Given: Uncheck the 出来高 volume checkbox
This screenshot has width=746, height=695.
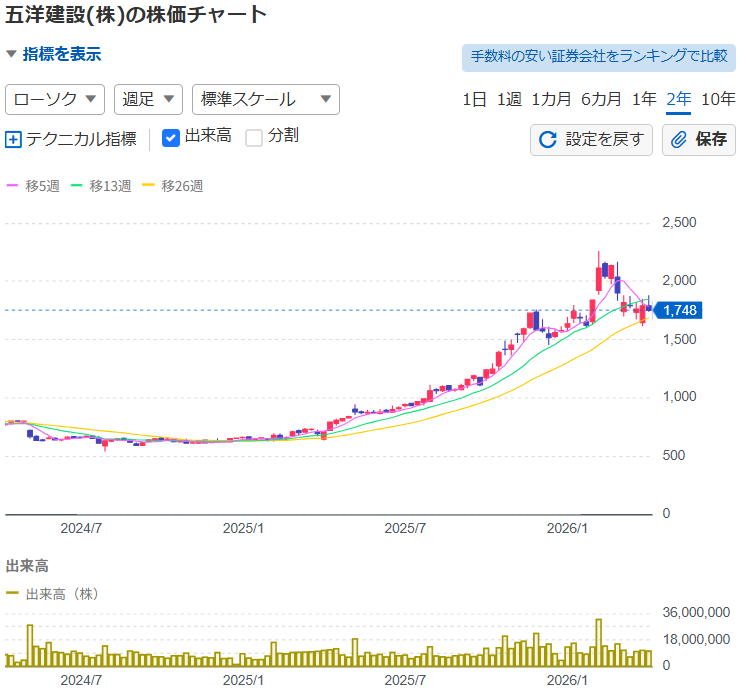Looking at the screenshot, I should point(170,137).
